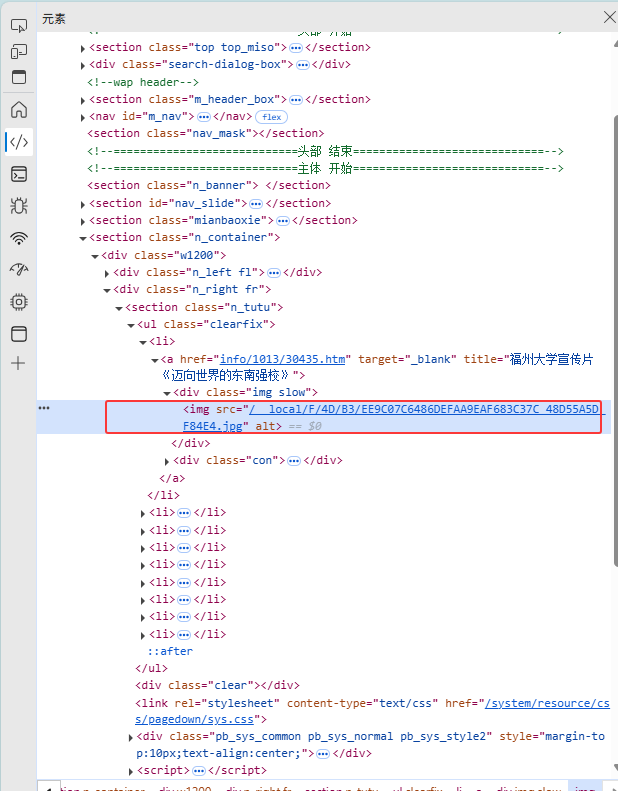Open the Memory chip tool
The width and height of the screenshot is (618, 791).
(19, 302)
